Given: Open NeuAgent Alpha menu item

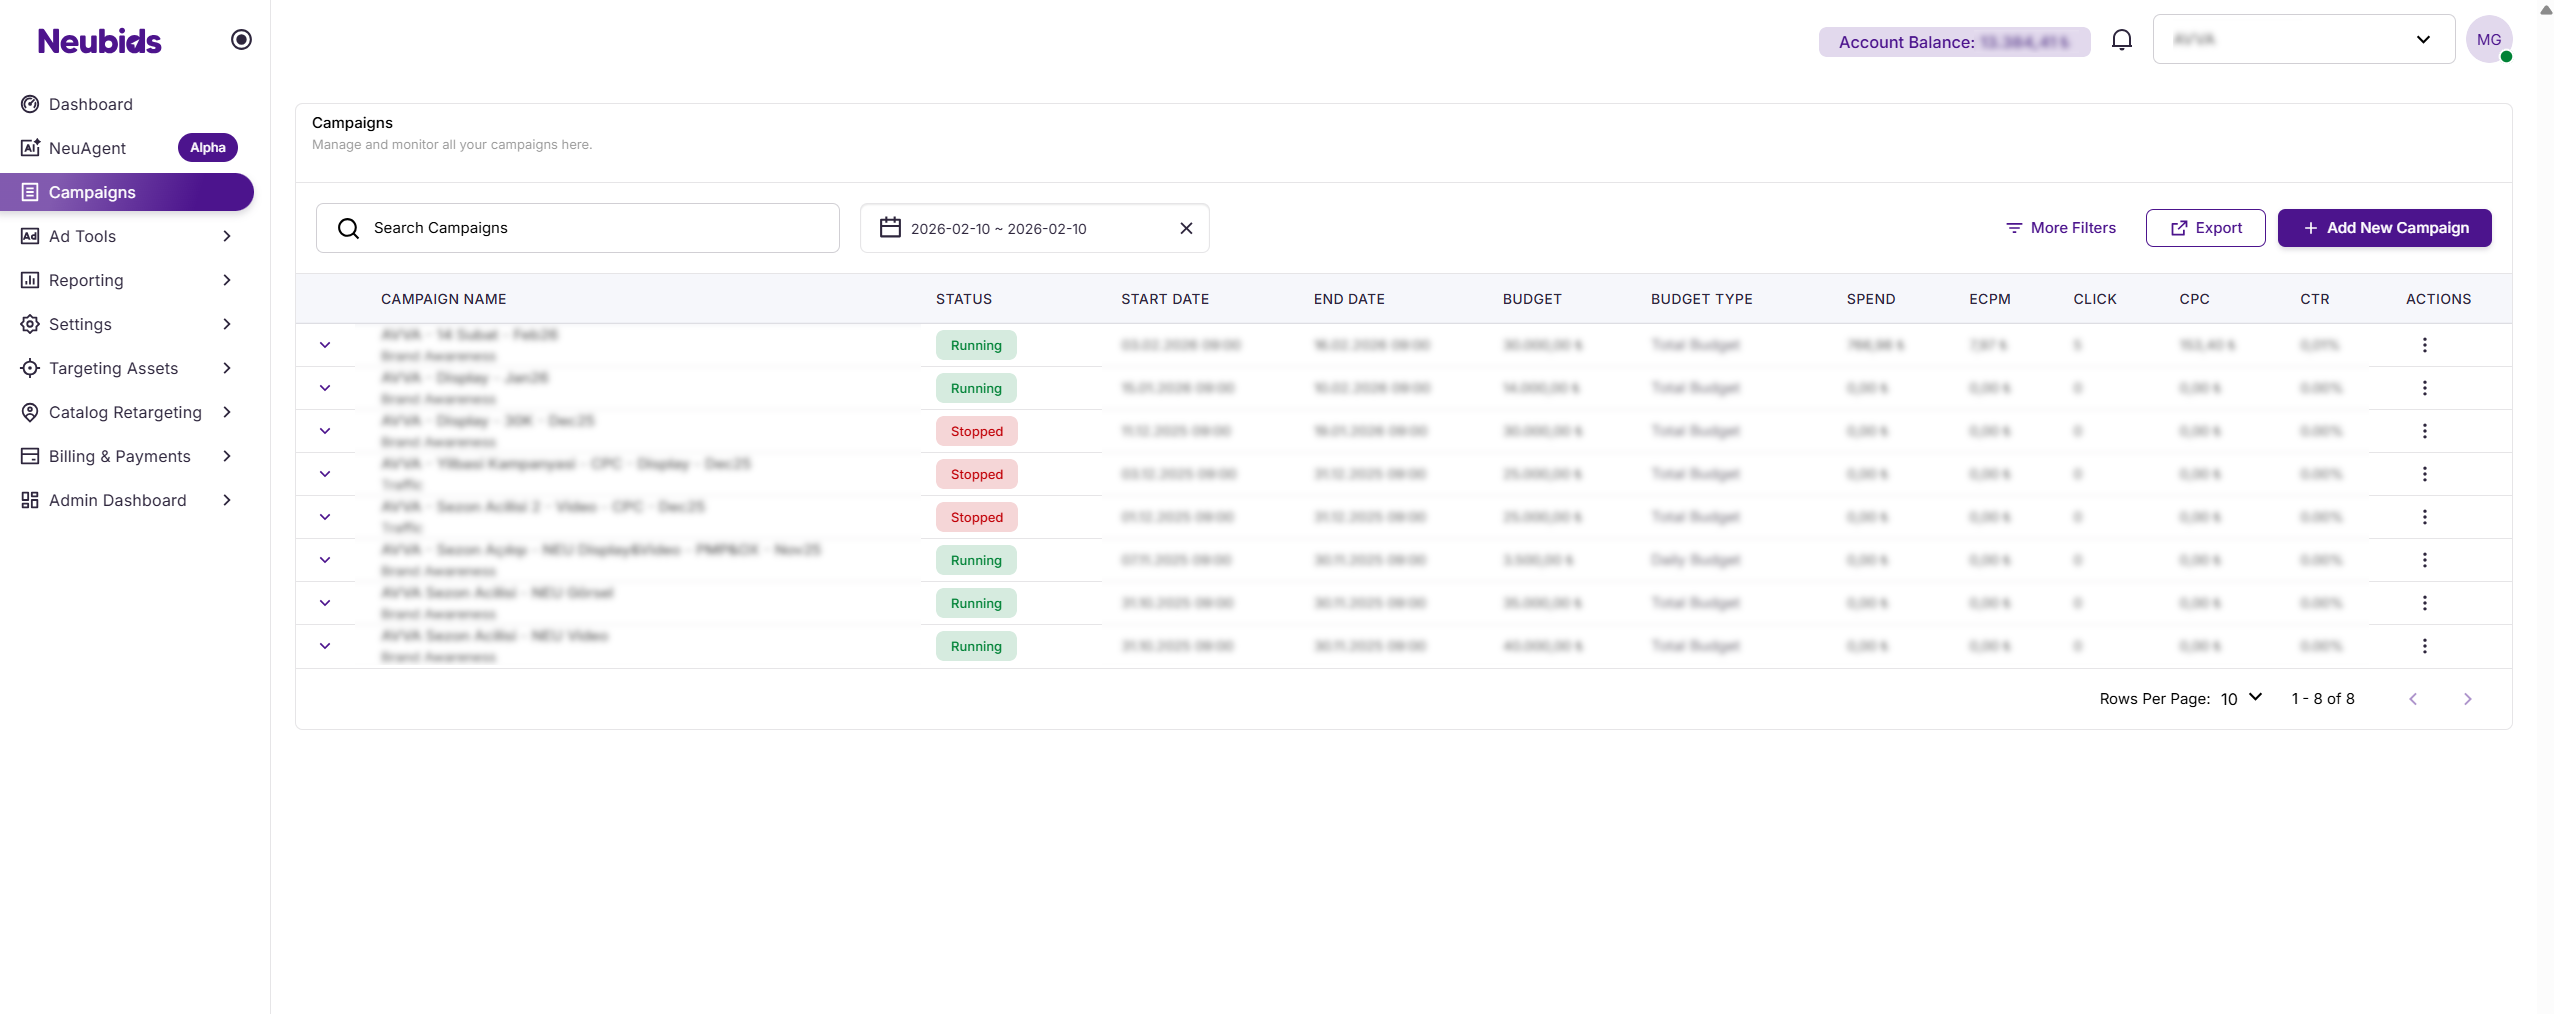Looking at the screenshot, I should pos(88,148).
